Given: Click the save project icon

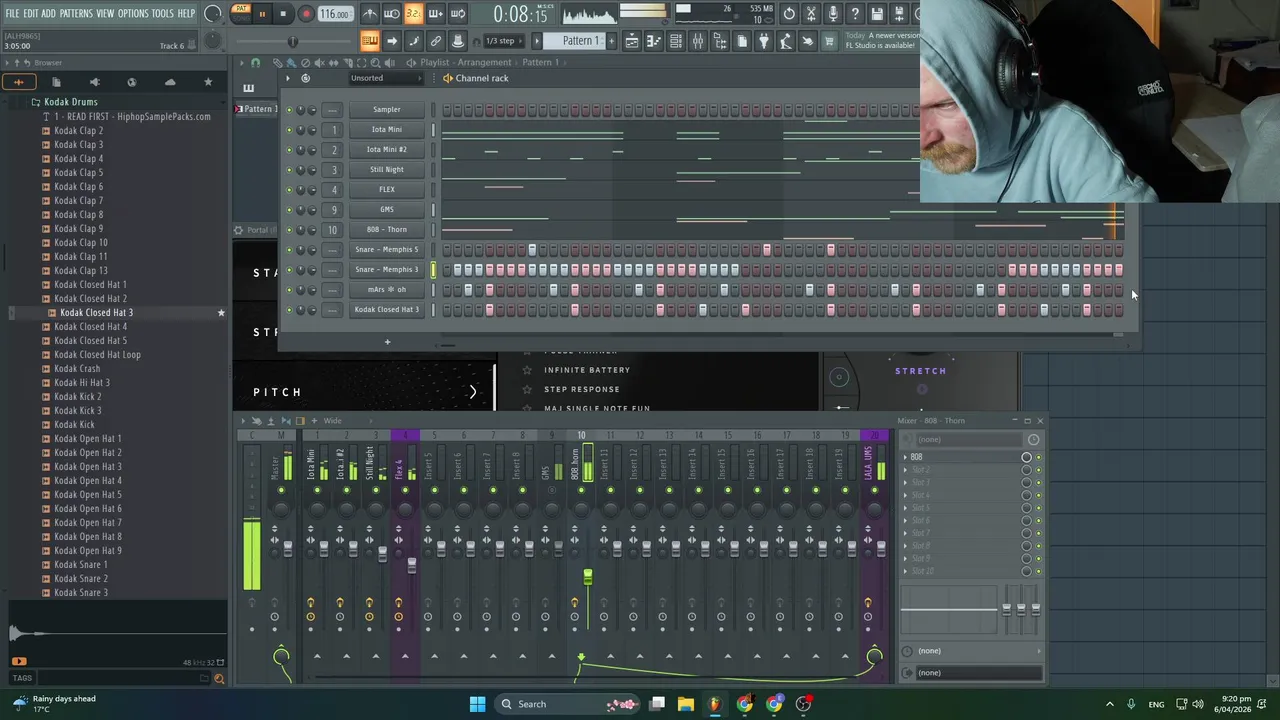Looking at the screenshot, I should coord(877,14).
